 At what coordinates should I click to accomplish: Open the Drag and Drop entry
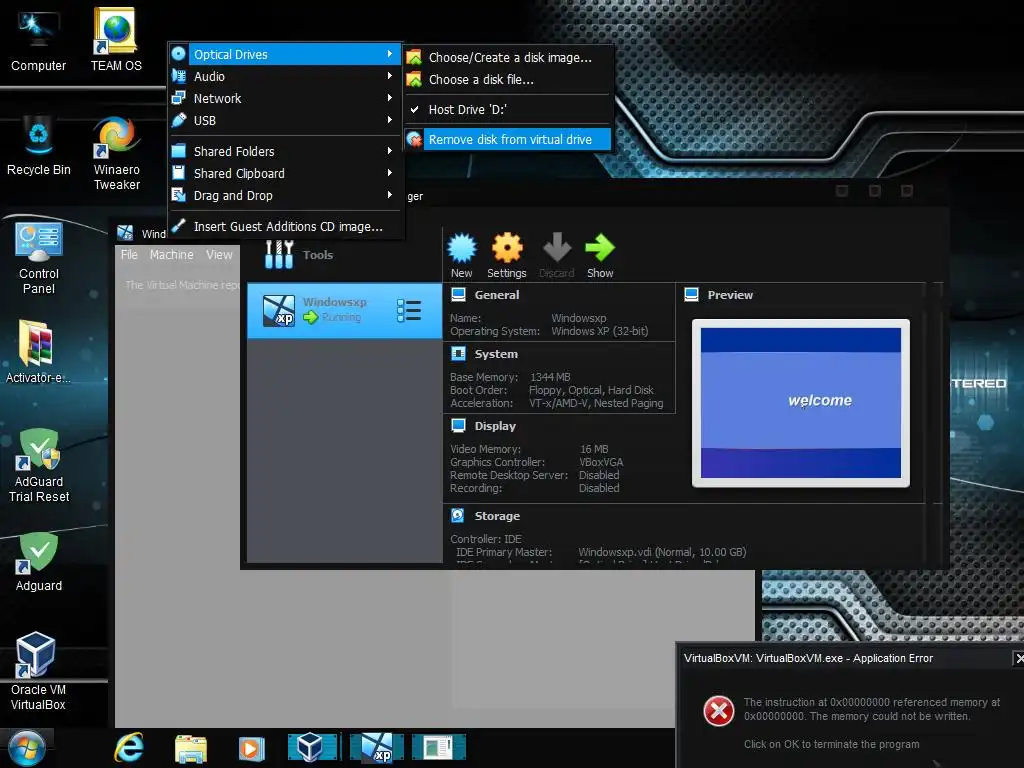tap(285, 195)
